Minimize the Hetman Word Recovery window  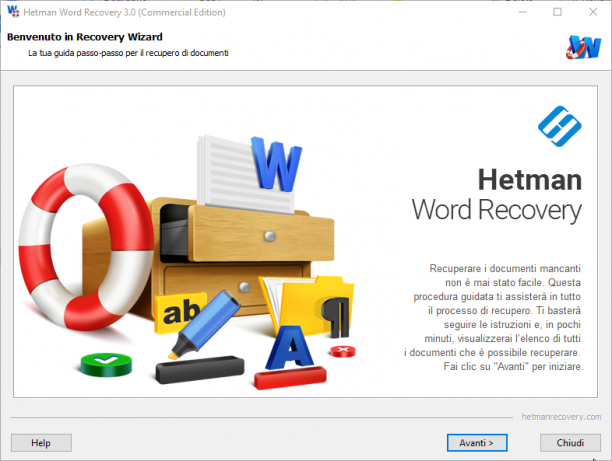[x=522, y=12]
